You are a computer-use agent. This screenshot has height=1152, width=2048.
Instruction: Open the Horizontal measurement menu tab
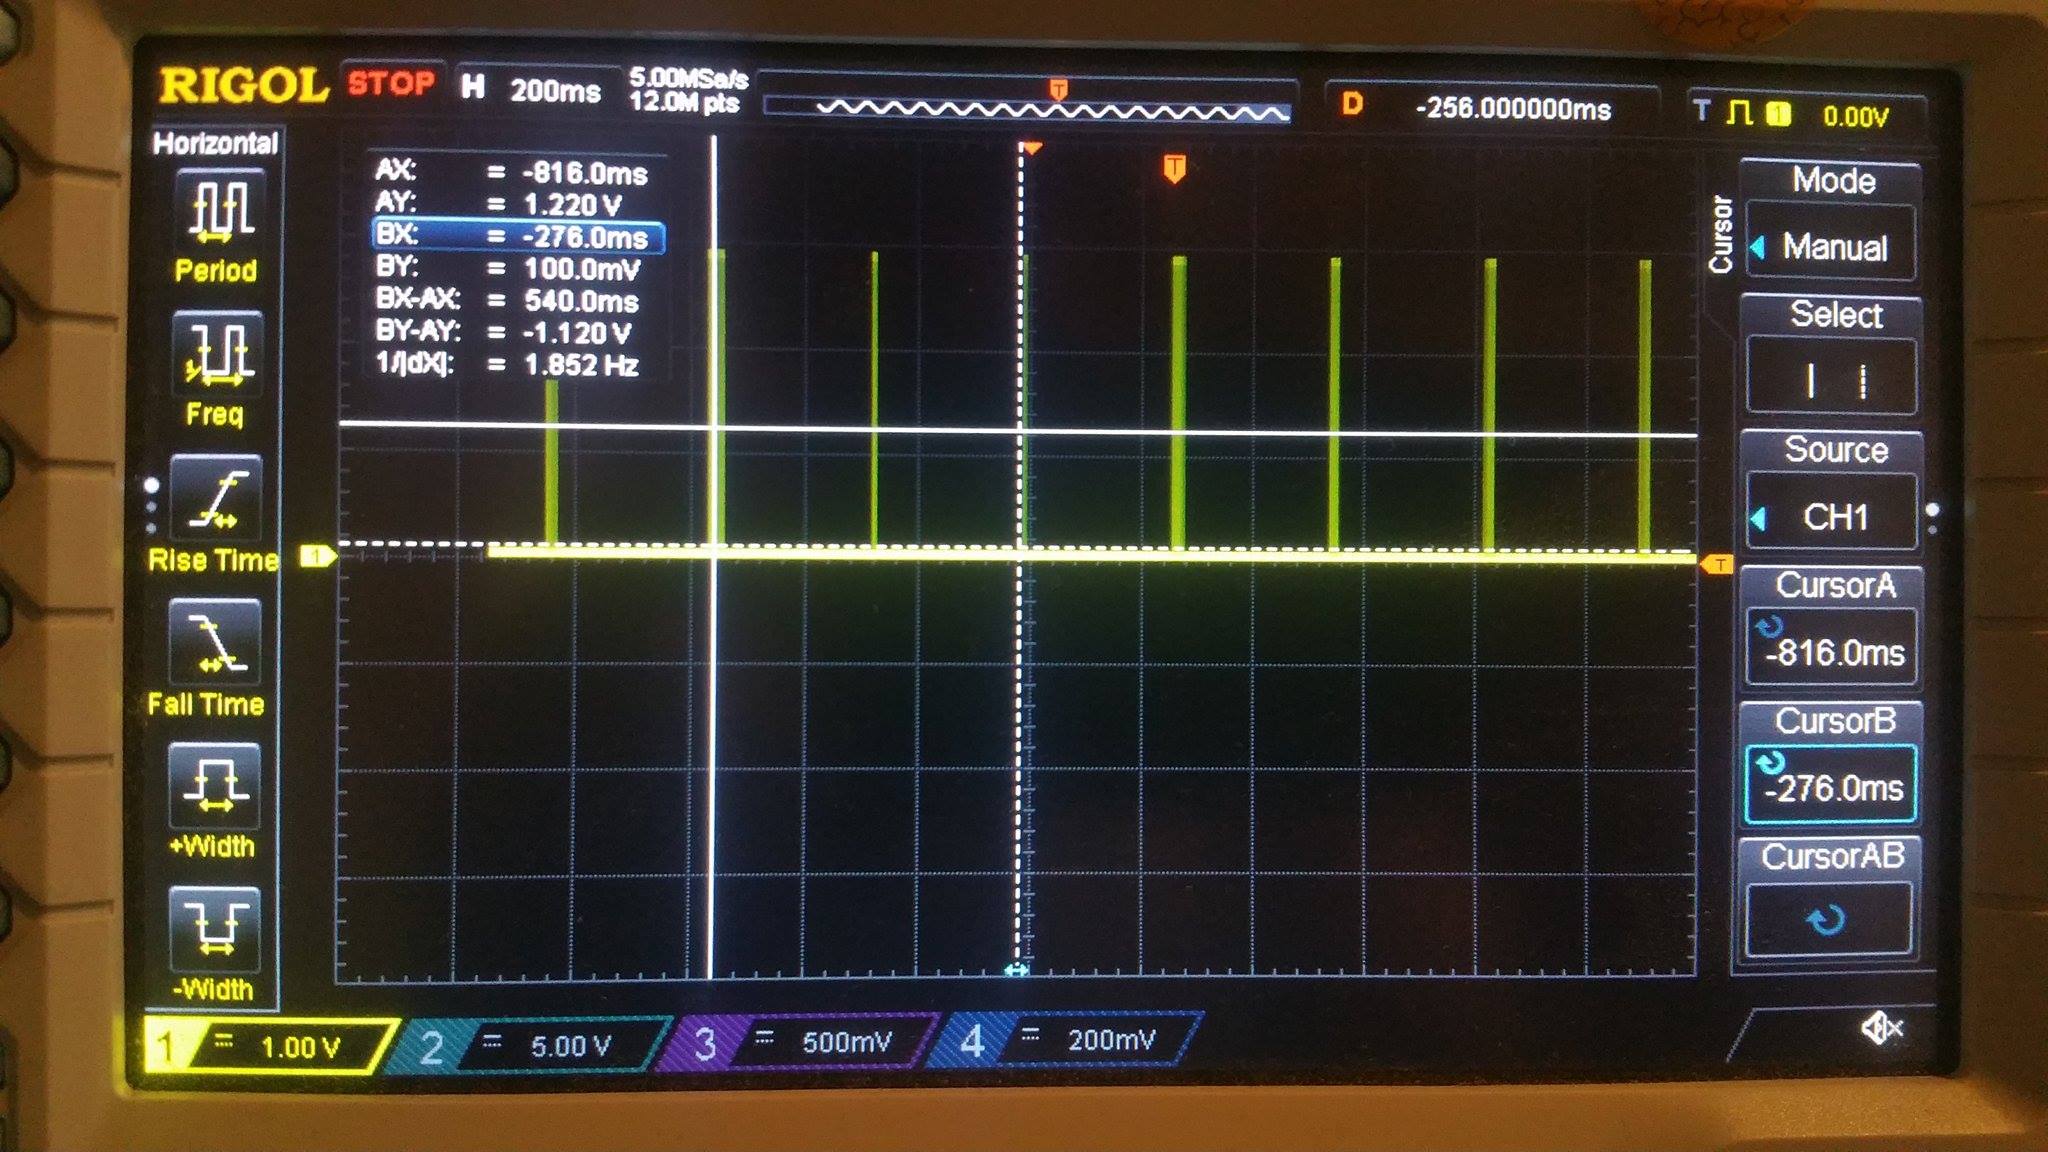click(x=215, y=144)
